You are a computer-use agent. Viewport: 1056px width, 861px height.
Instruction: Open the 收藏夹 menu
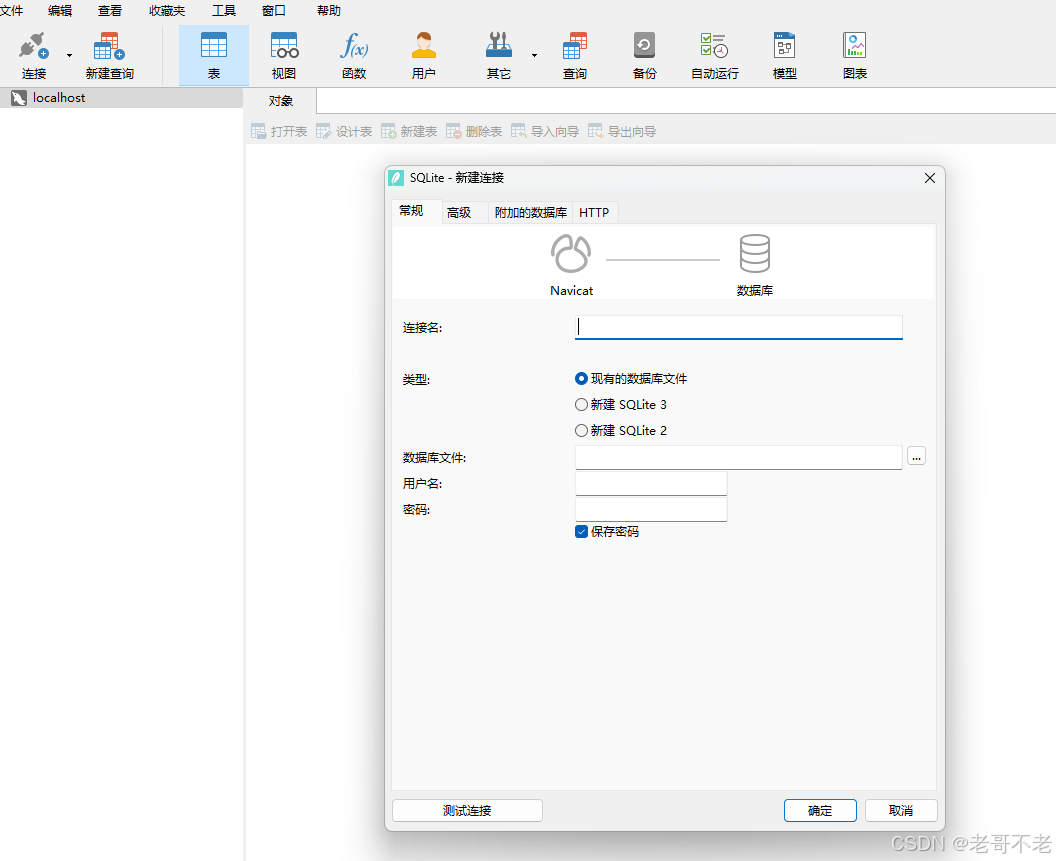click(x=167, y=11)
